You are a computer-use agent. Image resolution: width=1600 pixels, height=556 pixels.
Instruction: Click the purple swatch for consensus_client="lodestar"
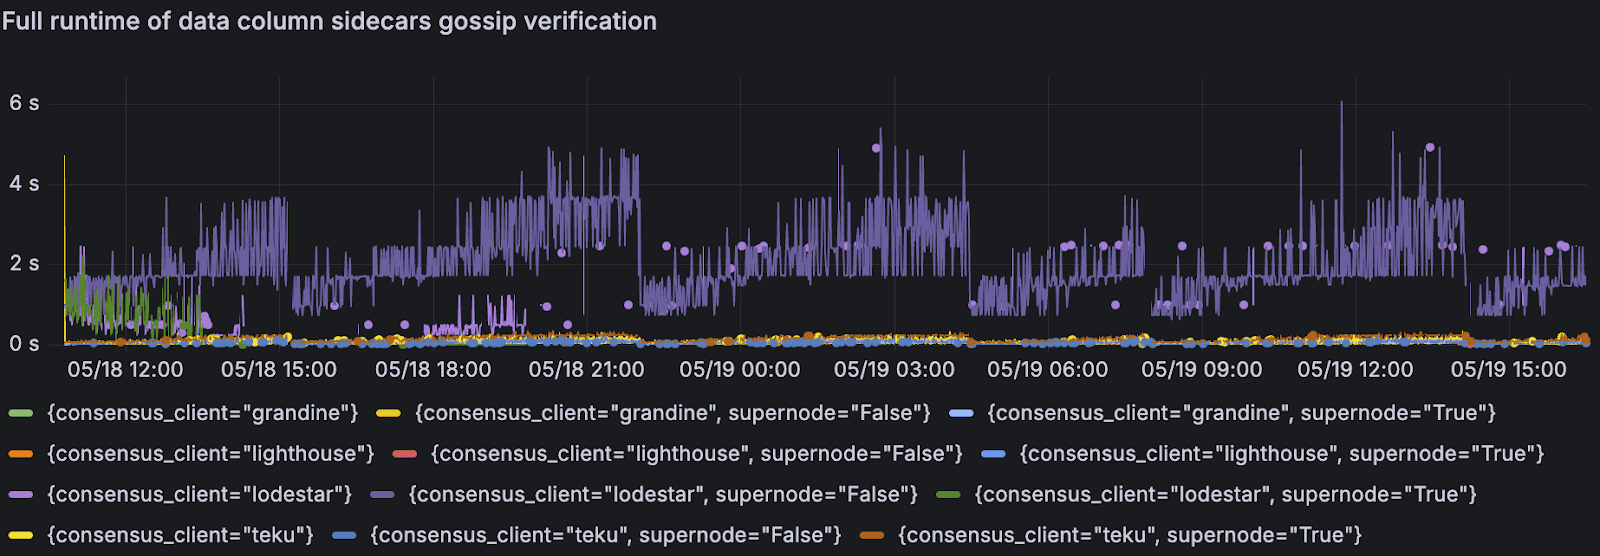(x=21, y=494)
